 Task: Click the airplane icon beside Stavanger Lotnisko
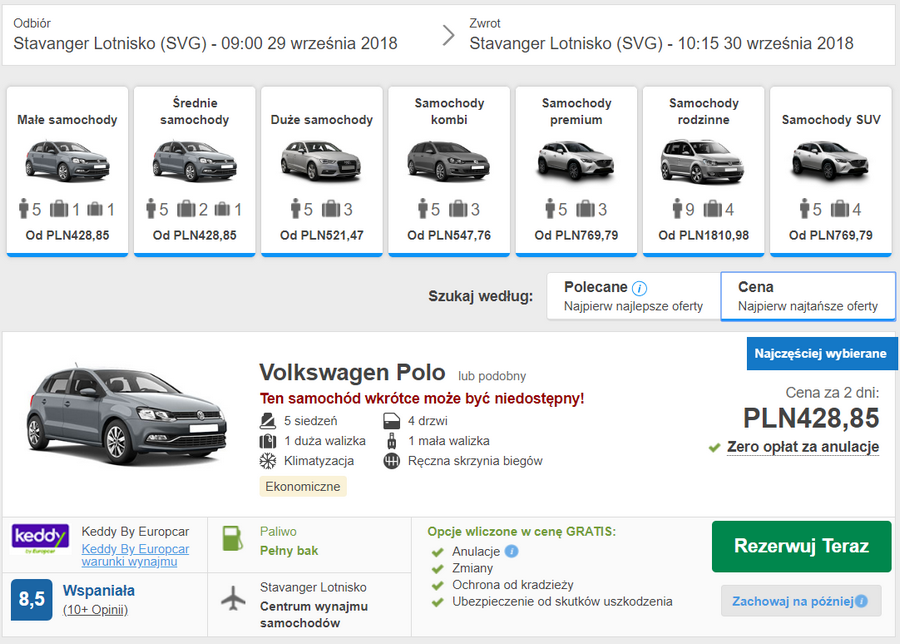click(x=234, y=597)
